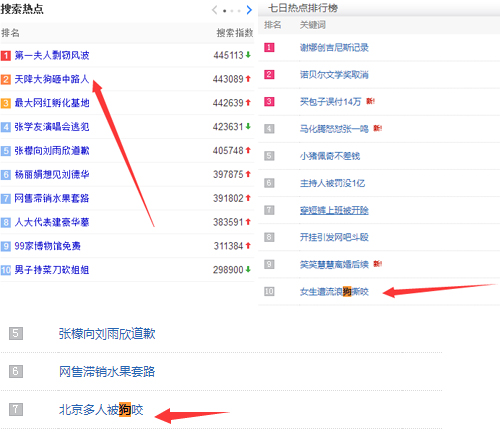Open the 小猪佩奇不差钱 keyword

coord(330,156)
